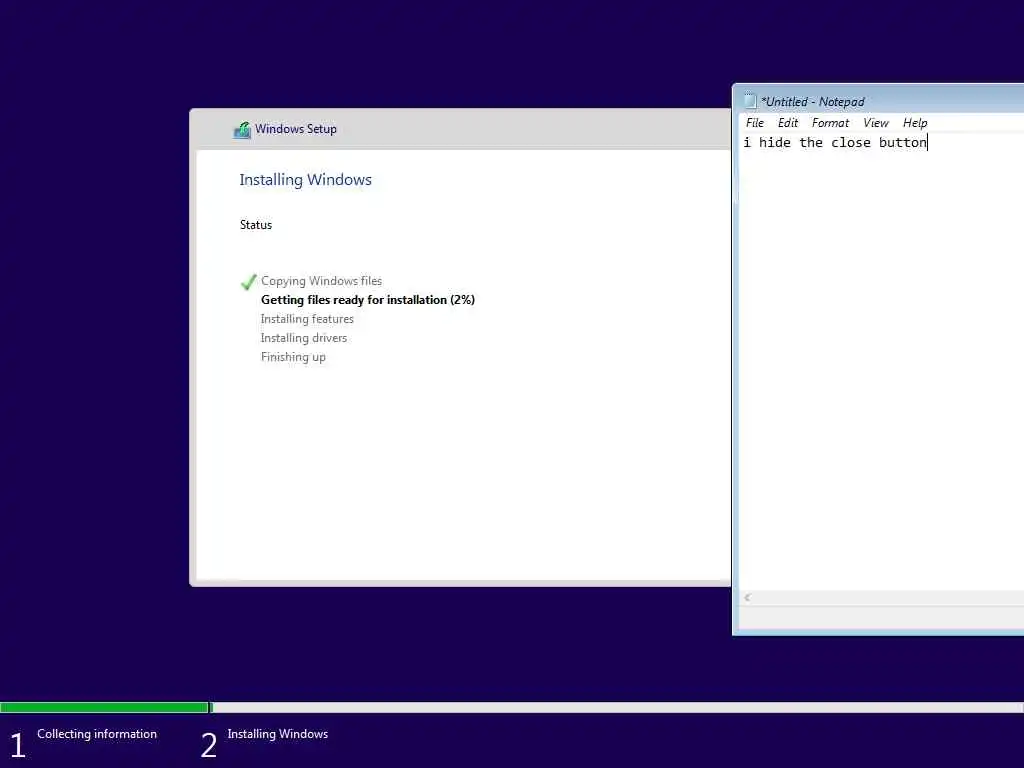
Task: Click the green checkmark beside Copying Windows files
Action: click(248, 281)
